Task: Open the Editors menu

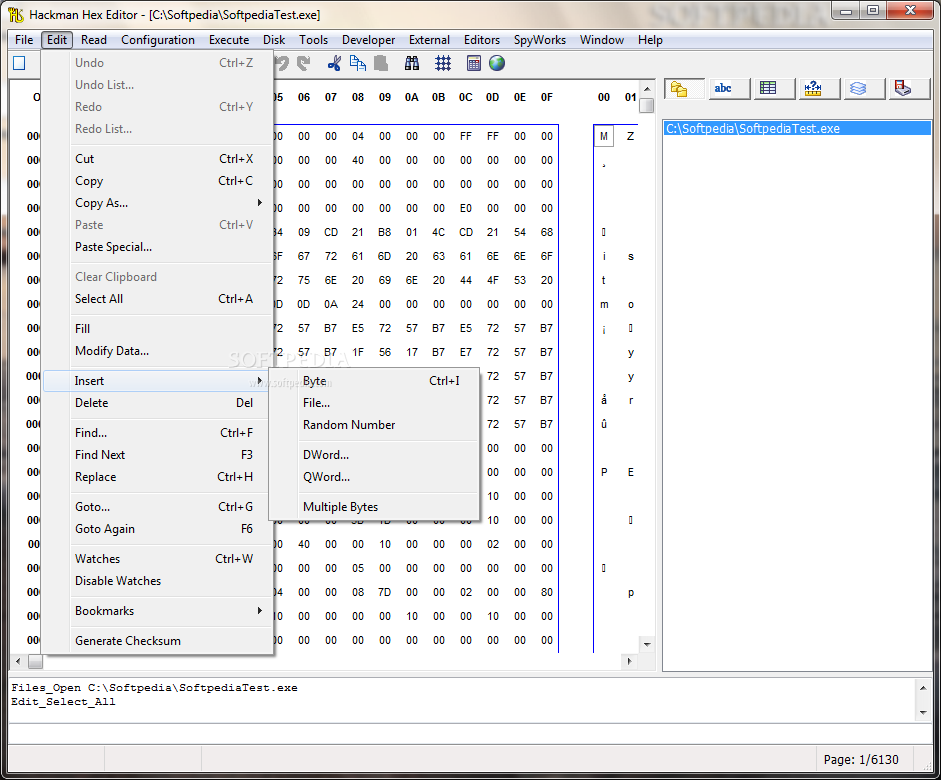Action: [481, 40]
